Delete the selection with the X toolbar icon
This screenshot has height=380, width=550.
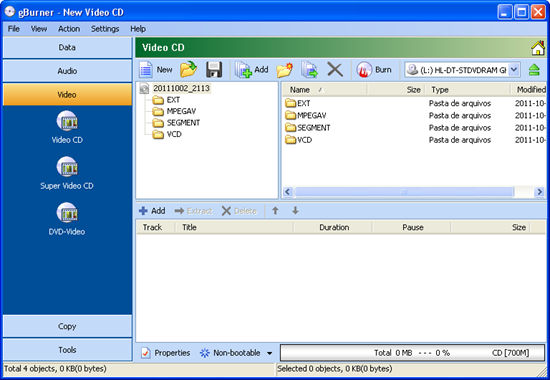(335, 69)
